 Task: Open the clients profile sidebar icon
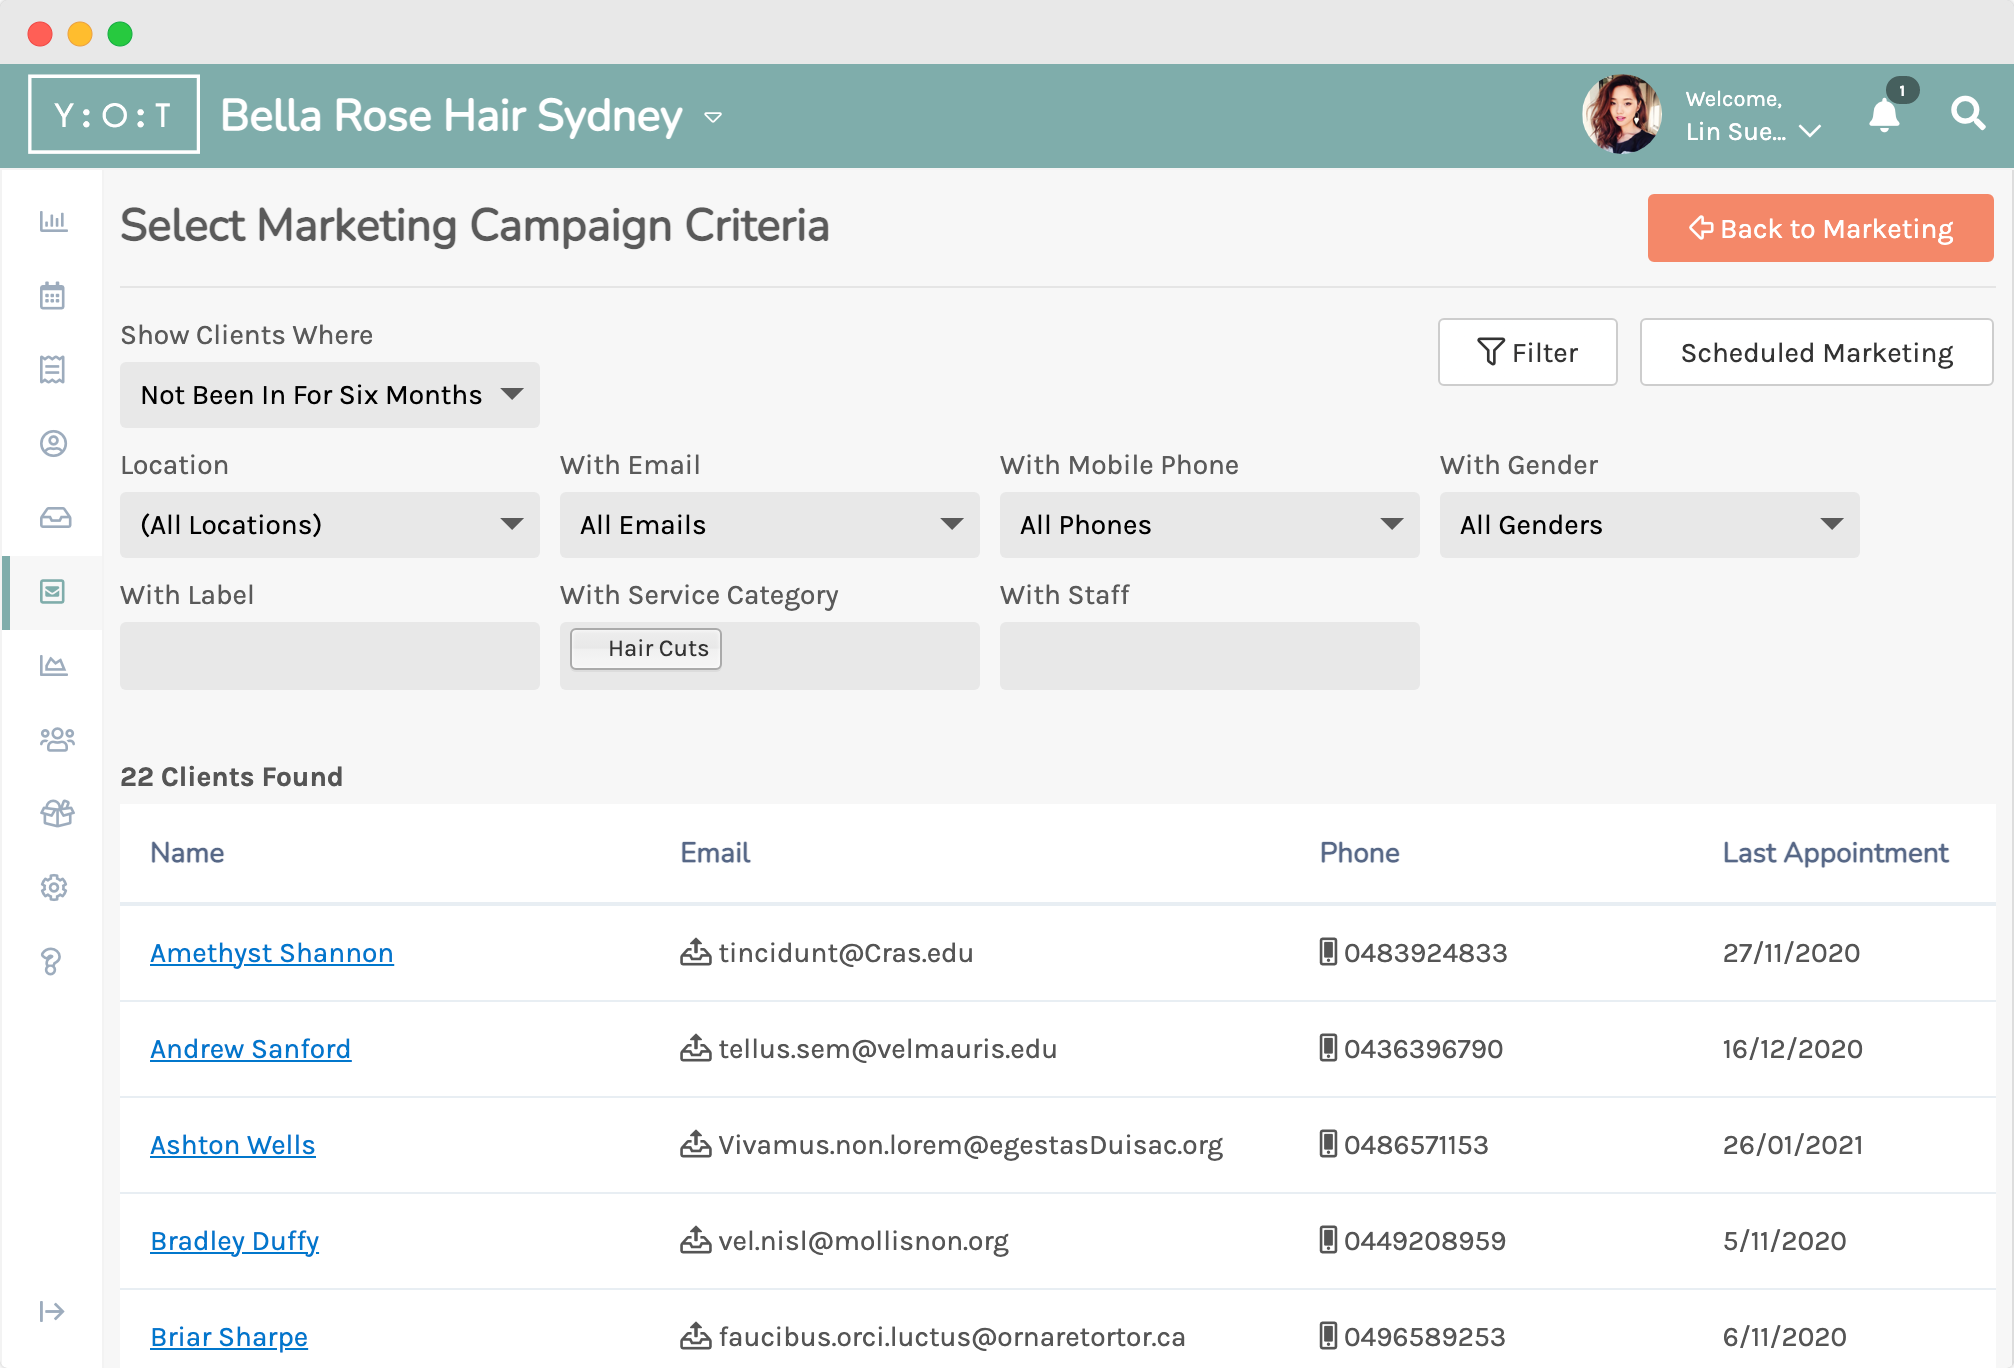click(x=53, y=443)
